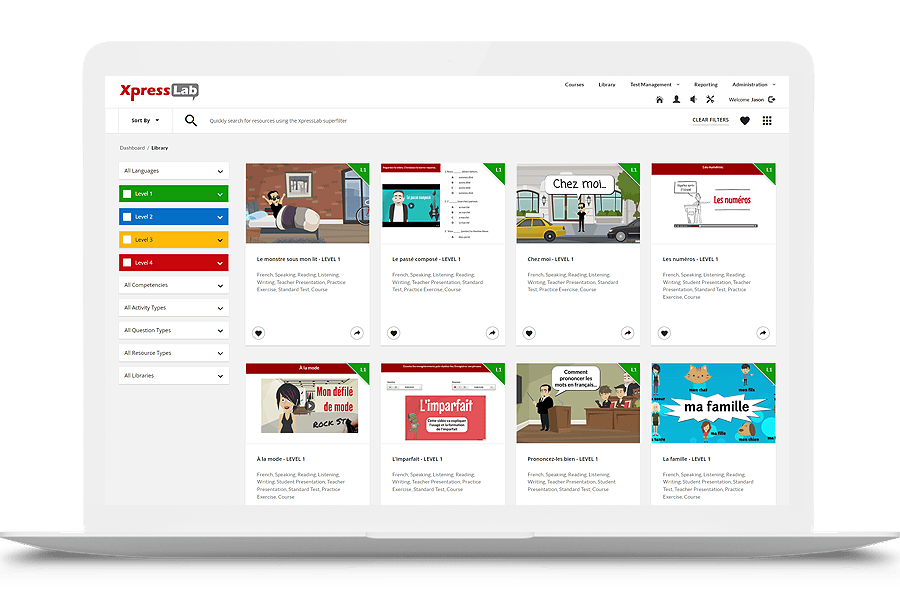900x614 pixels.
Task: Open the Reporting menu item
Action: tap(705, 85)
